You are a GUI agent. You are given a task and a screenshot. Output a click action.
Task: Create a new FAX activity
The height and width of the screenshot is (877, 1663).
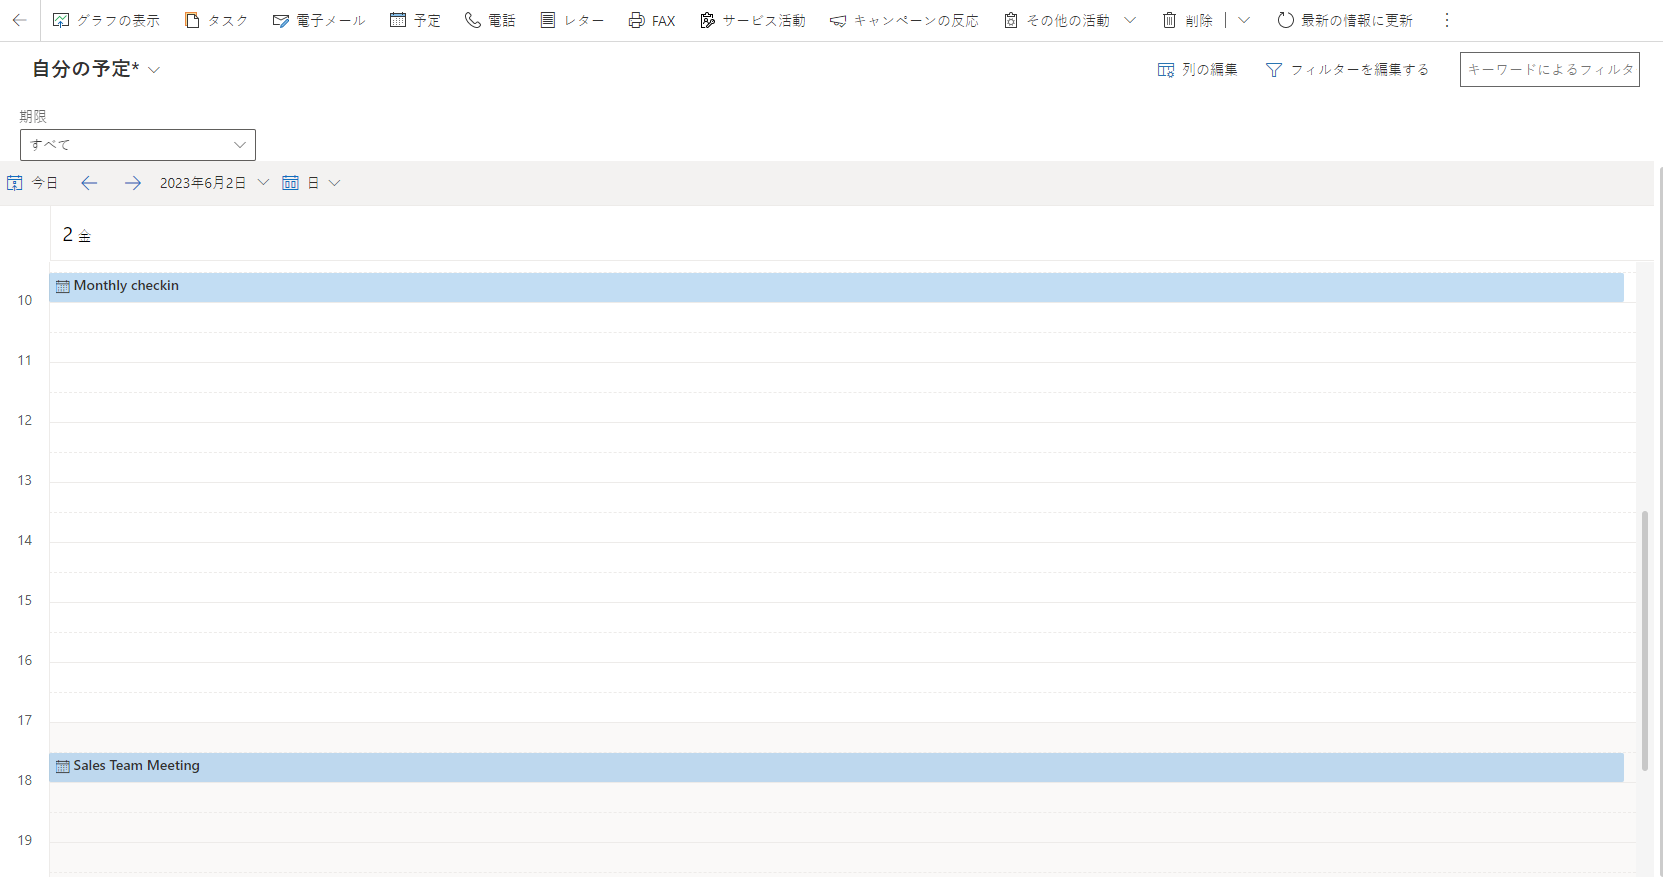(x=652, y=20)
